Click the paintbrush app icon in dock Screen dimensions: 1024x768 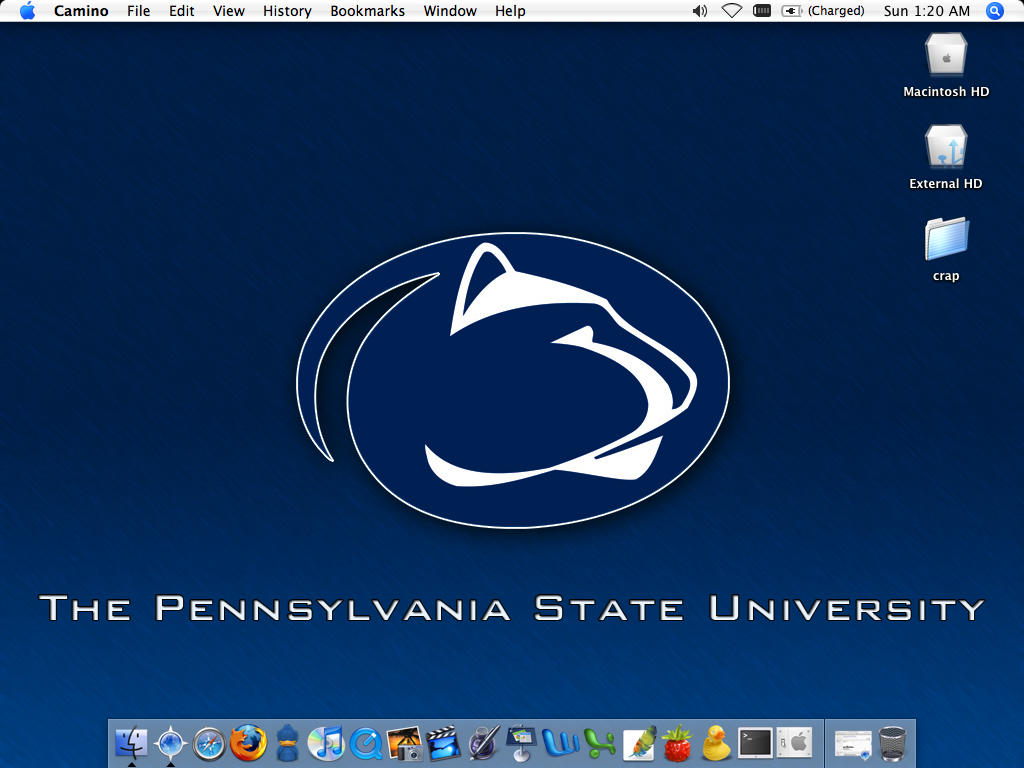click(639, 743)
